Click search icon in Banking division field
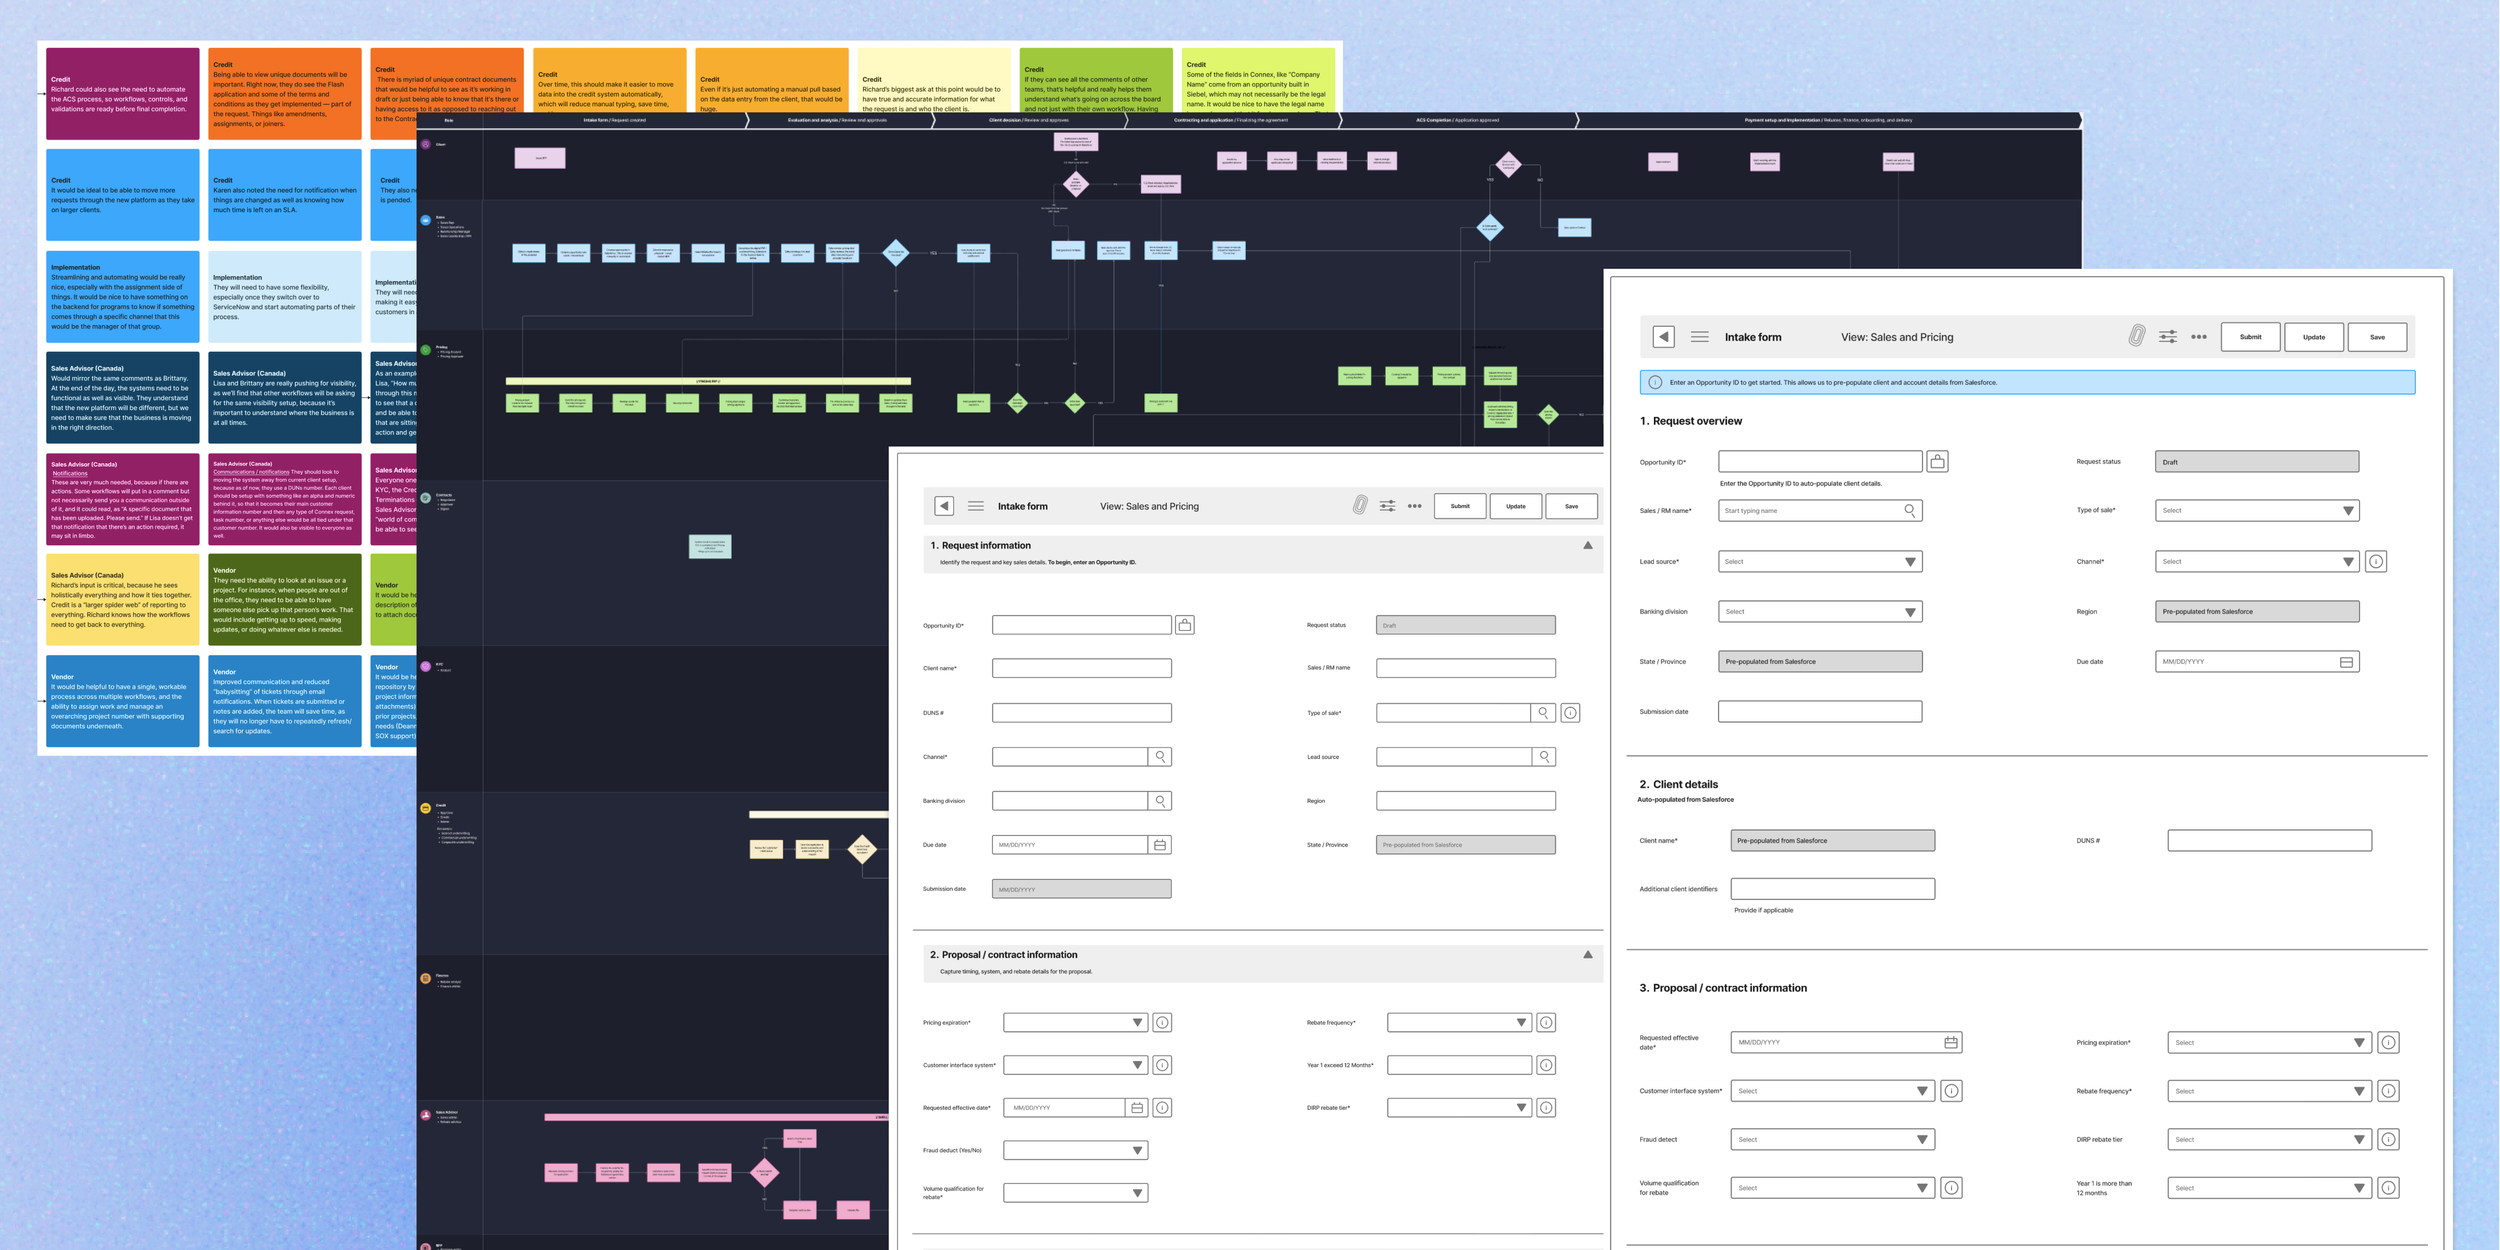The image size is (2500, 1250). [1160, 801]
